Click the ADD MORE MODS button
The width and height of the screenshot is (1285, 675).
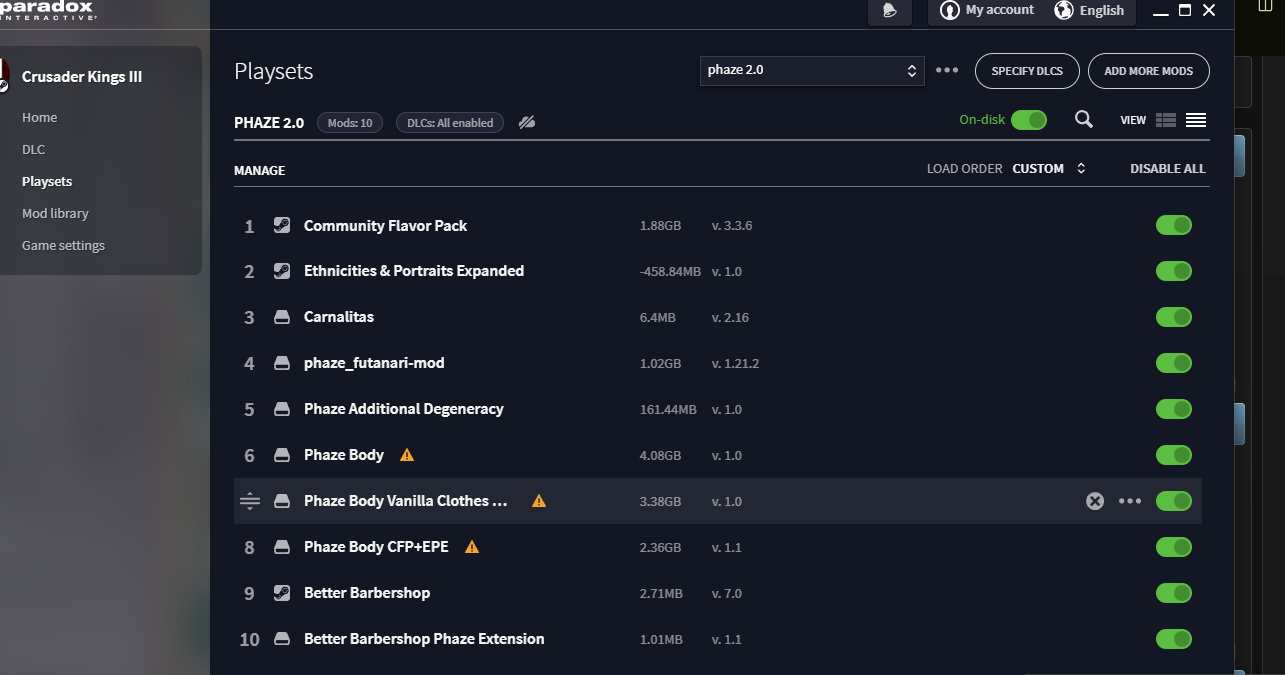[x=1149, y=71]
